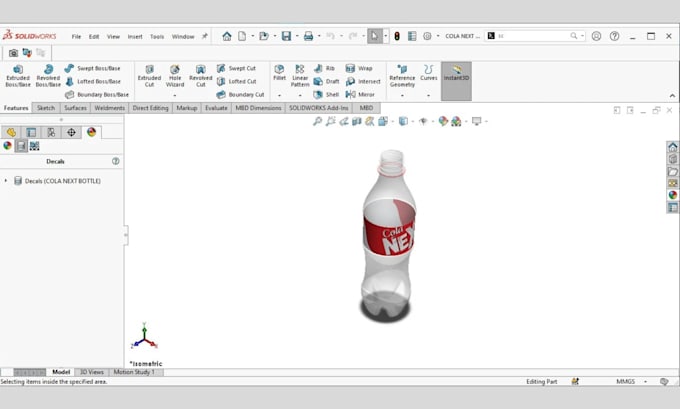View Appearances in DisplayManager
The image size is (680, 409).
[x=7, y=146]
